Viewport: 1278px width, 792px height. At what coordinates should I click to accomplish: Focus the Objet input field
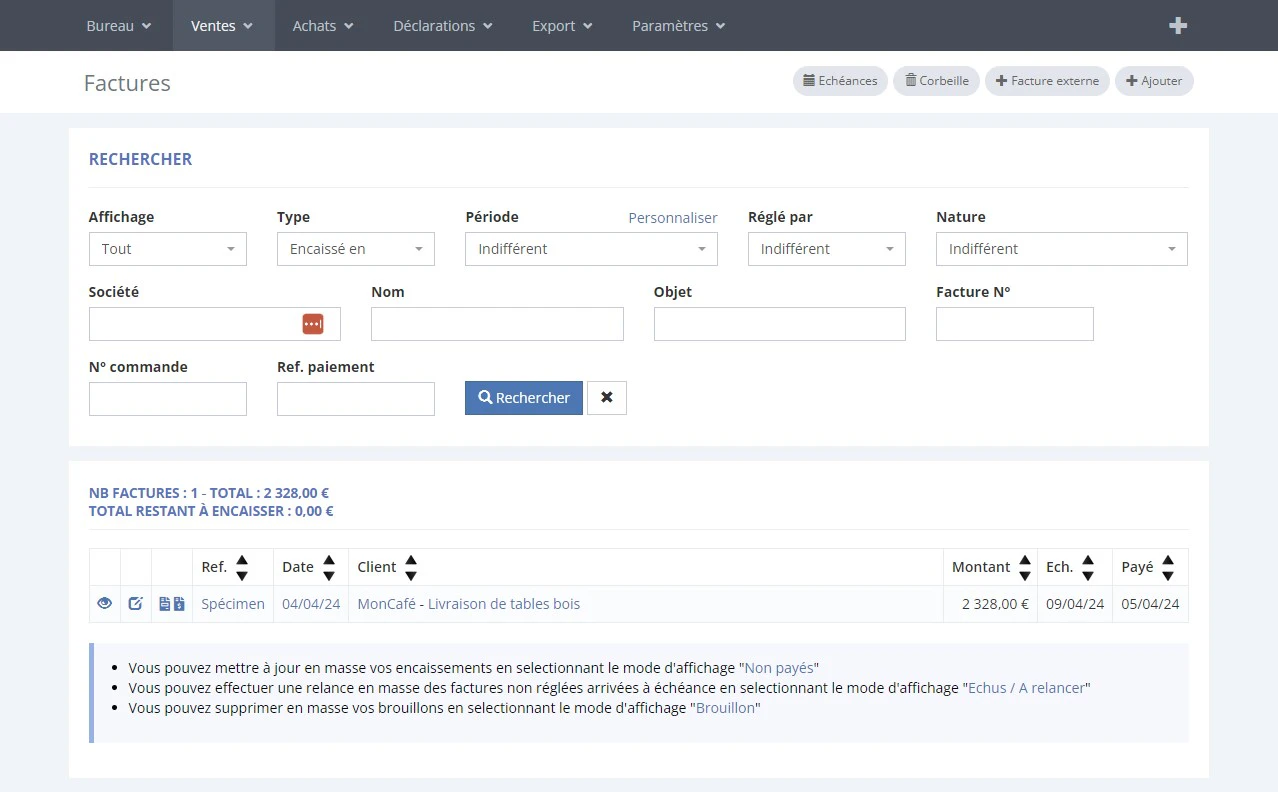[780, 324]
